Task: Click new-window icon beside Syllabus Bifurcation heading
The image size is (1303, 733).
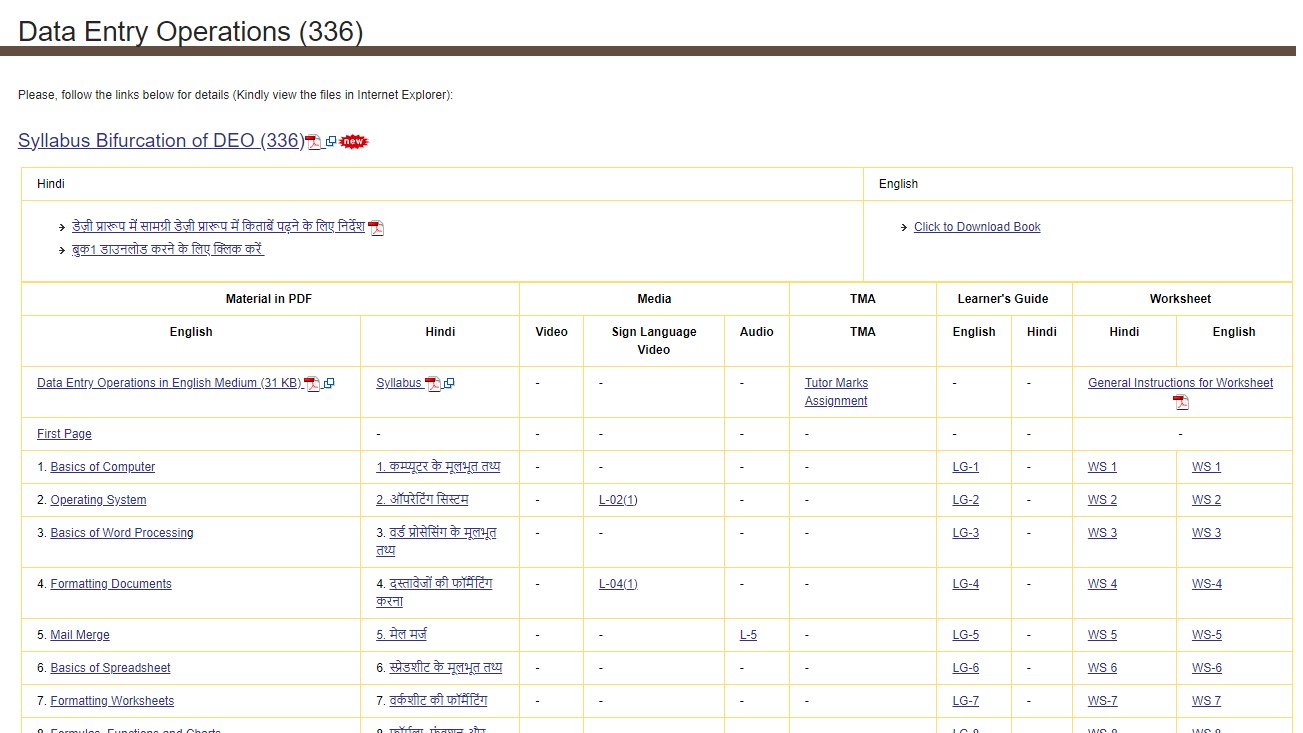Action: pos(331,142)
